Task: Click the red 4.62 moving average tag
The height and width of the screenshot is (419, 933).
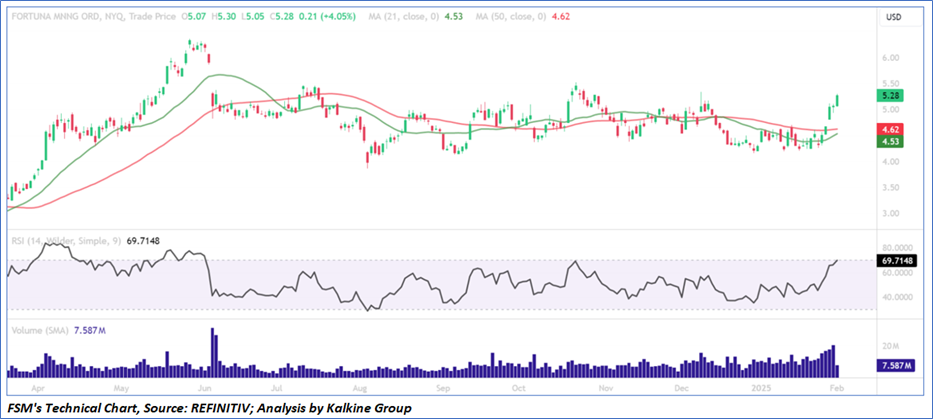Action: (891, 129)
